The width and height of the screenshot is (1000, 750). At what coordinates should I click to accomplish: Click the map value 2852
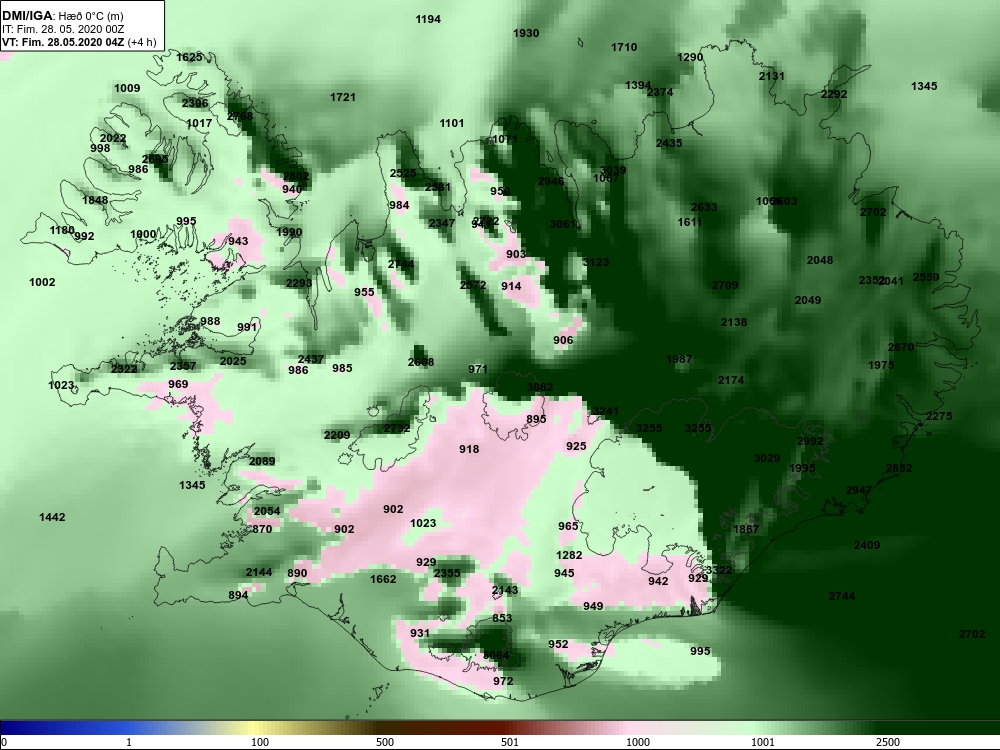click(x=899, y=468)
